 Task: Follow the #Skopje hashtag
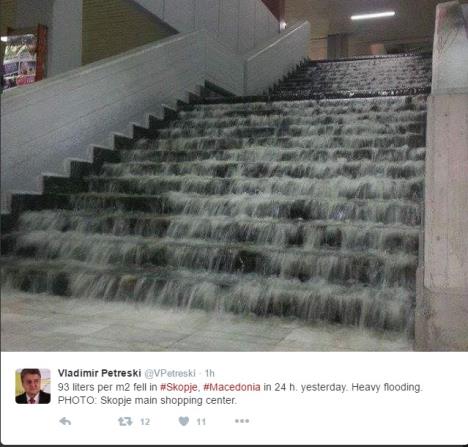click(x=179, y=387)
